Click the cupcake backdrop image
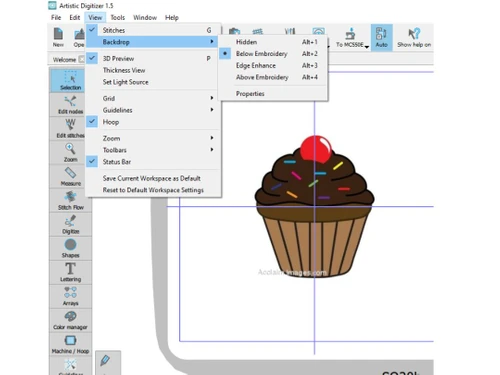The image size is (500, 375). tap(314, 206)
